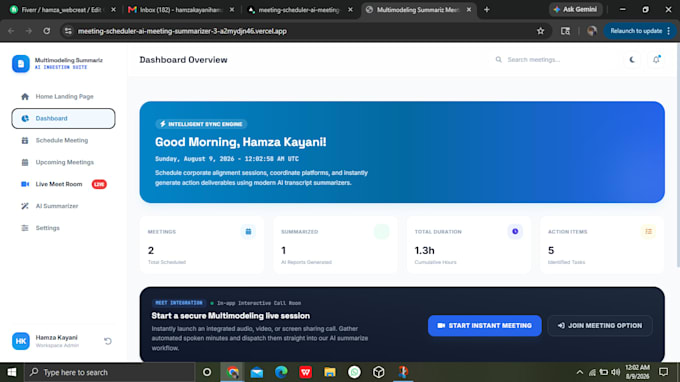Open the notifications bell
Viewport: 680px width, 382px height.
tap(656, 60)
